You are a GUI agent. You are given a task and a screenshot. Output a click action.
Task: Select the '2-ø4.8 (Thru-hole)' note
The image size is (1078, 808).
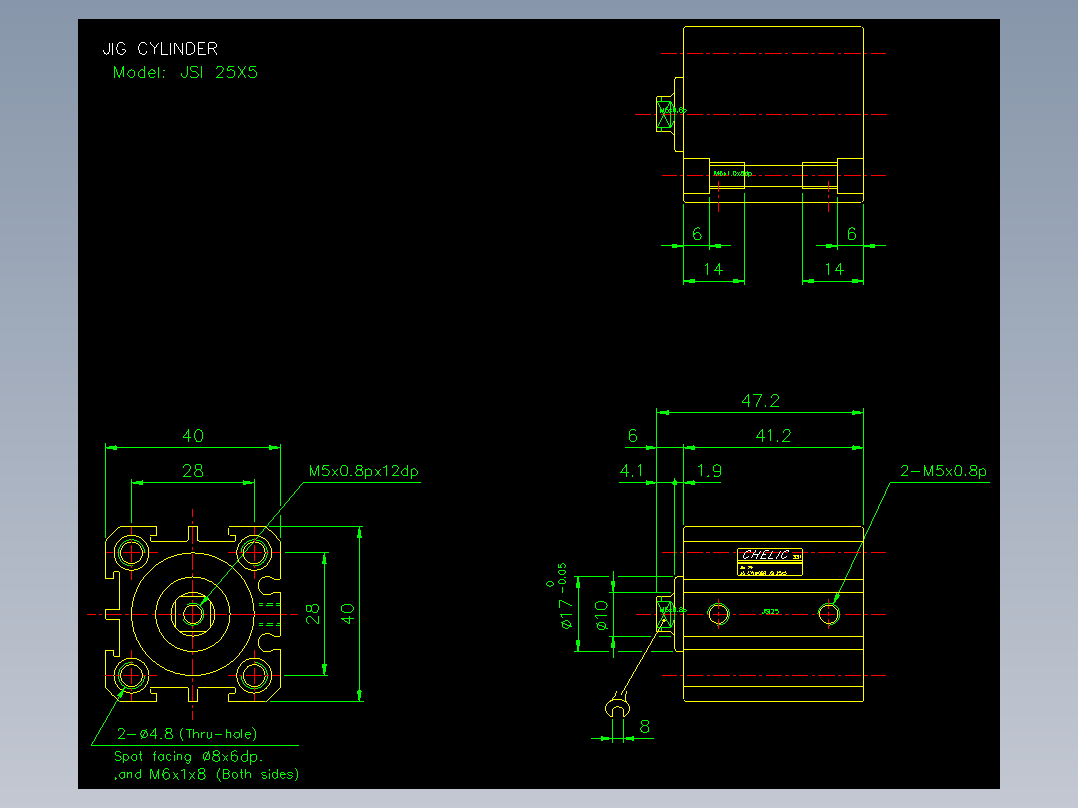tap(187, 734)
